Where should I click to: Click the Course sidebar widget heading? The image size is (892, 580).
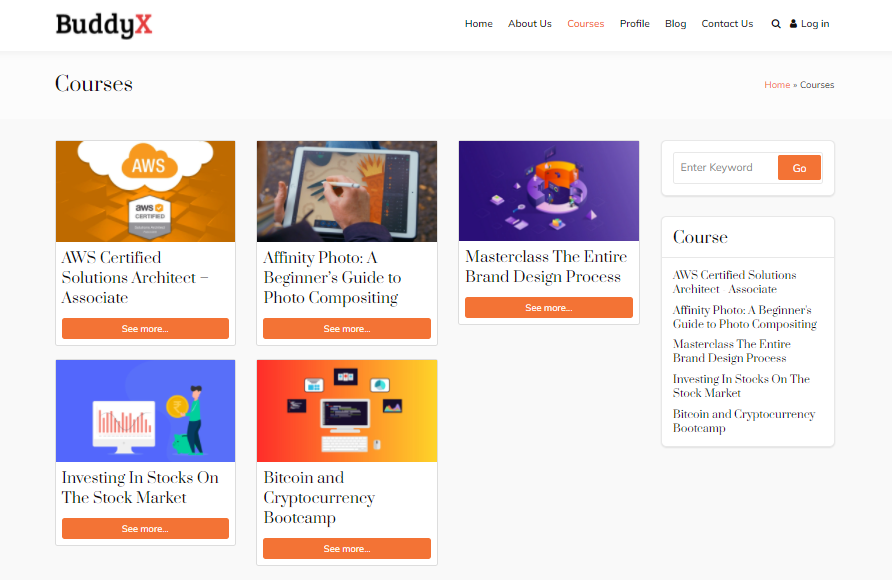(x=700, y=237)
